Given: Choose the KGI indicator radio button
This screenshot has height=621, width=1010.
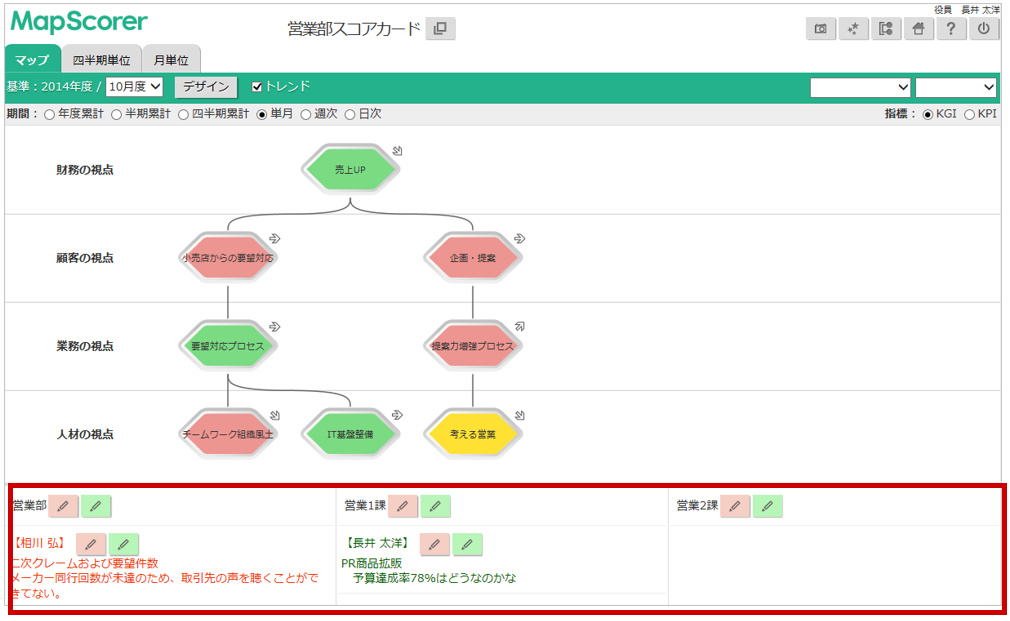Looking at the screenshot, I should (928, 115).
